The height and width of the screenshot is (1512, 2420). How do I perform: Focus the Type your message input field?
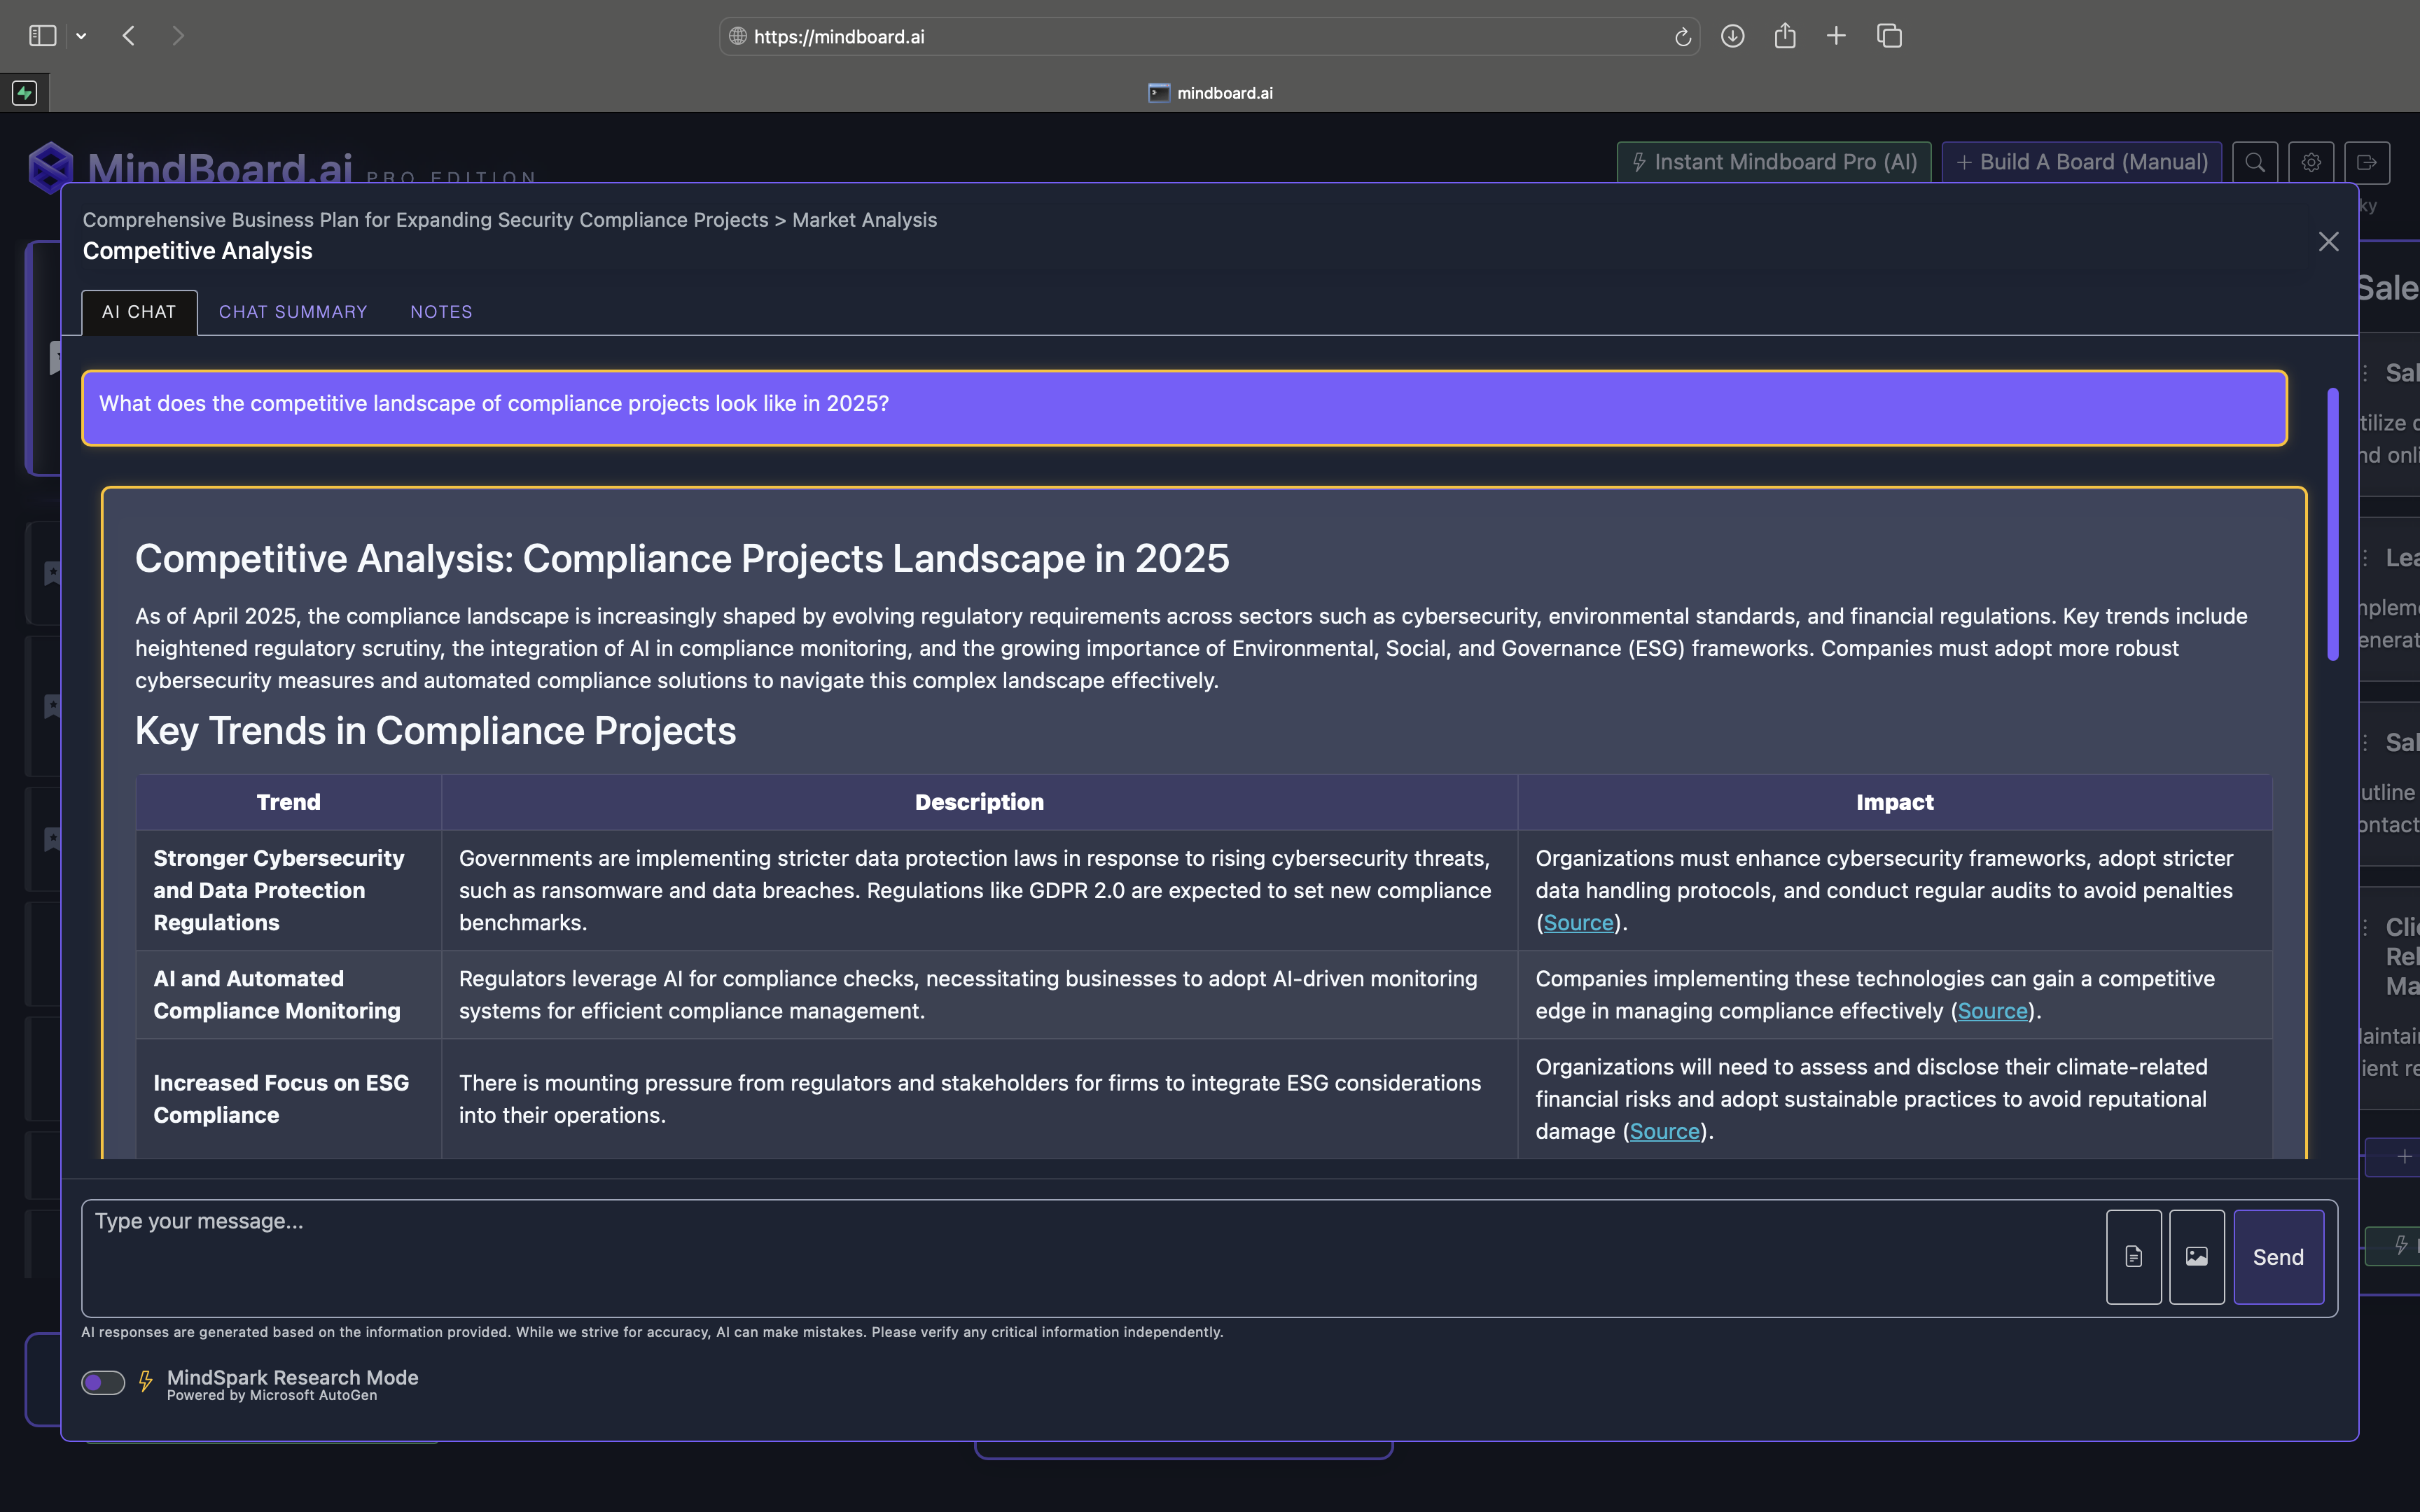pyautogui.click(x=1090, y=1256)
